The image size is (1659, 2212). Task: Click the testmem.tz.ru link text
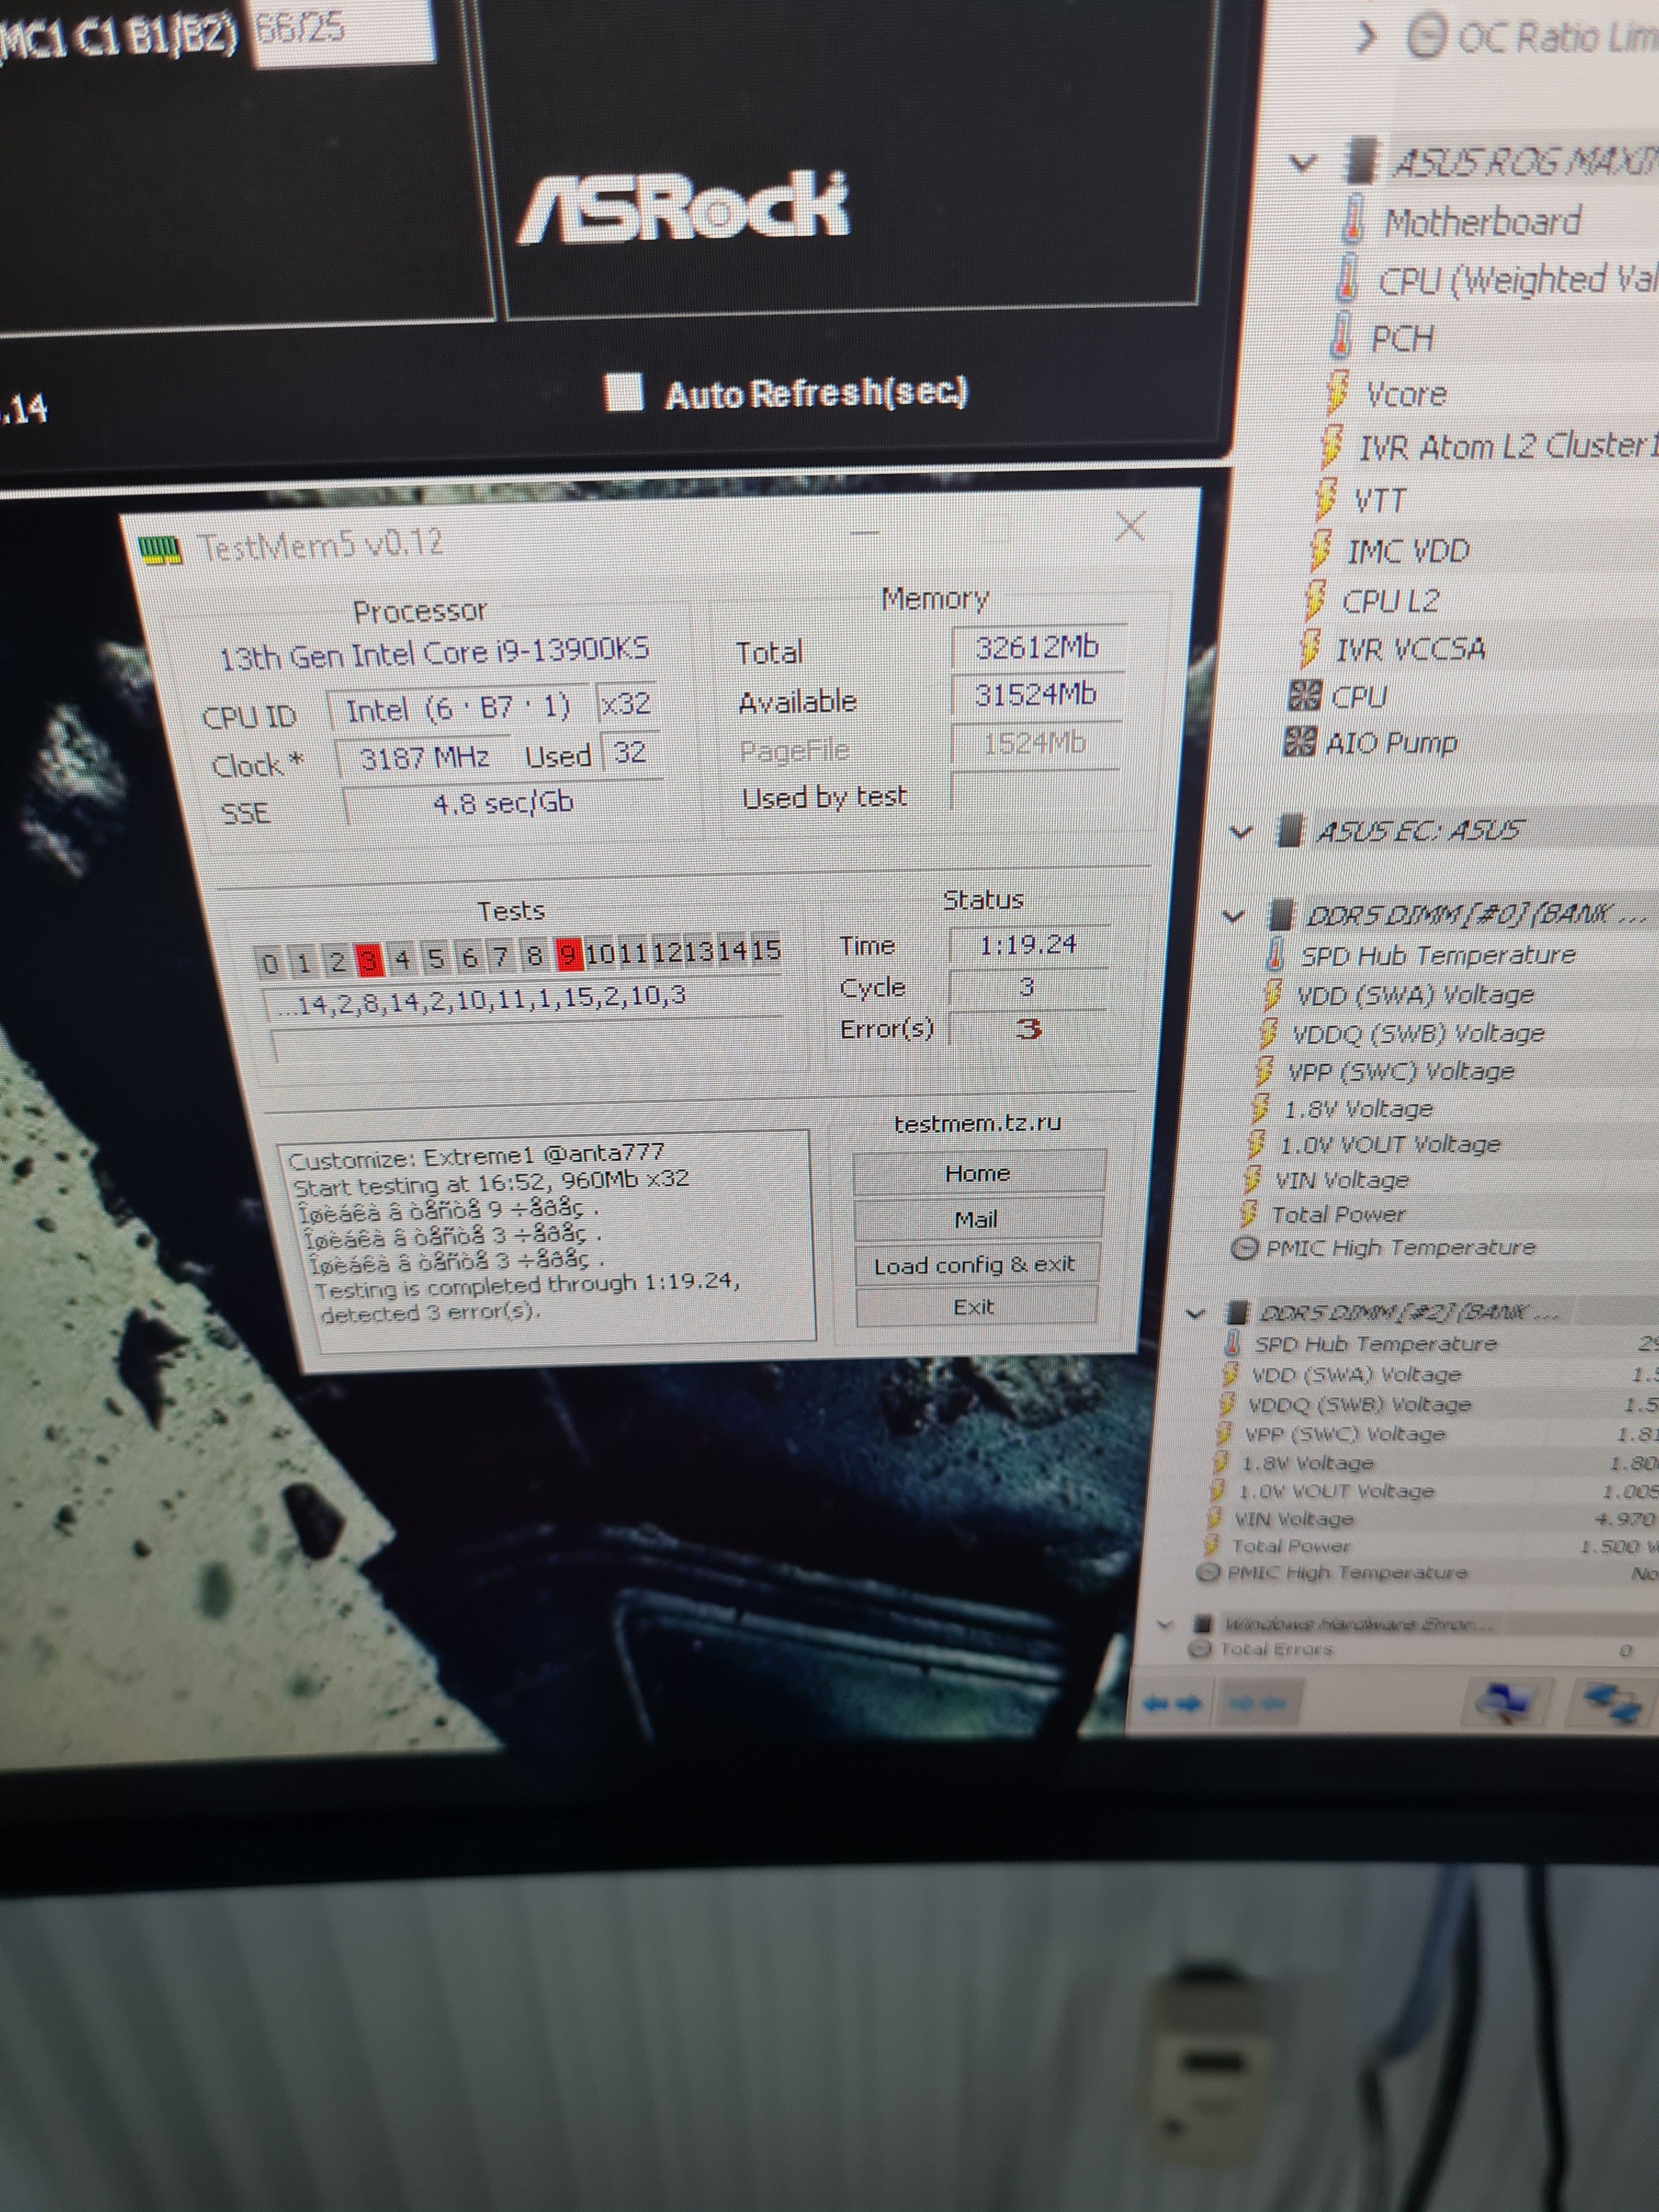coord(977,1123)
